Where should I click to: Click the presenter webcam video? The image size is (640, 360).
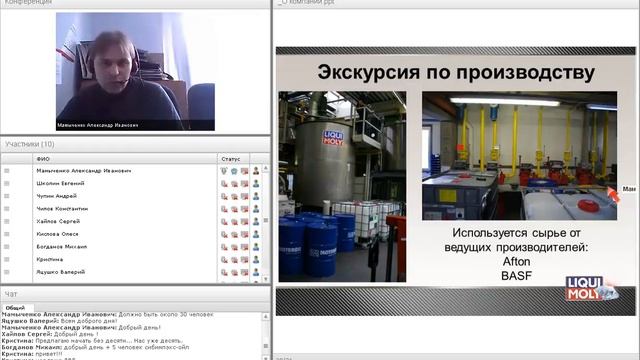point(135,71)
